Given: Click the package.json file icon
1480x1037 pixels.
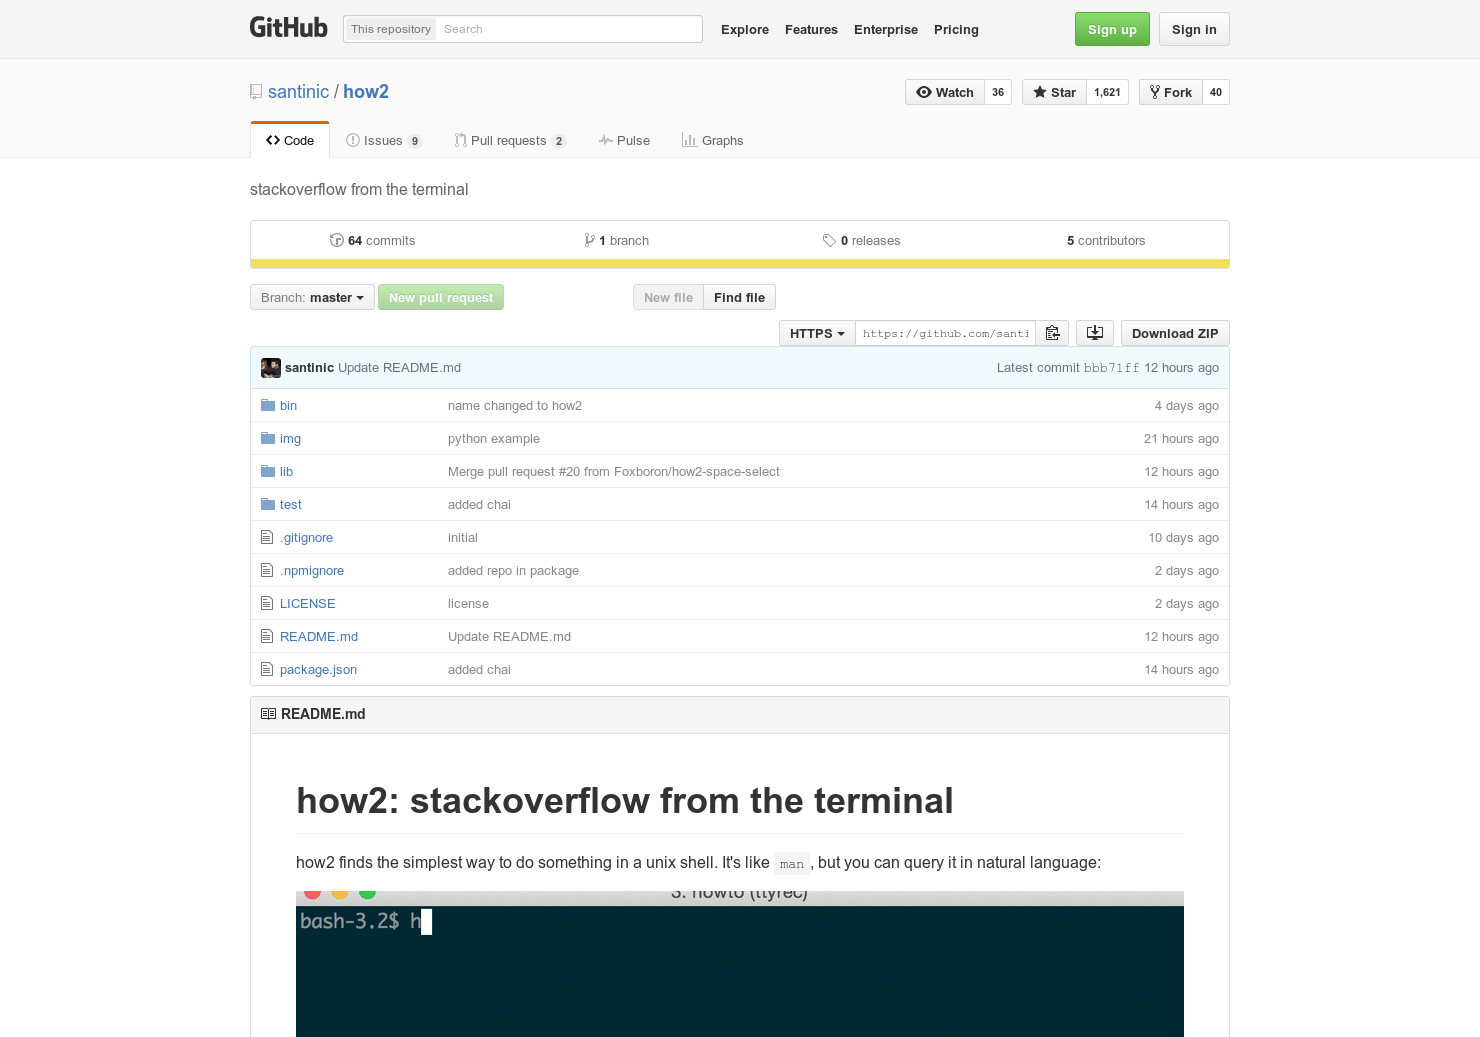Looking at the screenshot, I should 267,669.
